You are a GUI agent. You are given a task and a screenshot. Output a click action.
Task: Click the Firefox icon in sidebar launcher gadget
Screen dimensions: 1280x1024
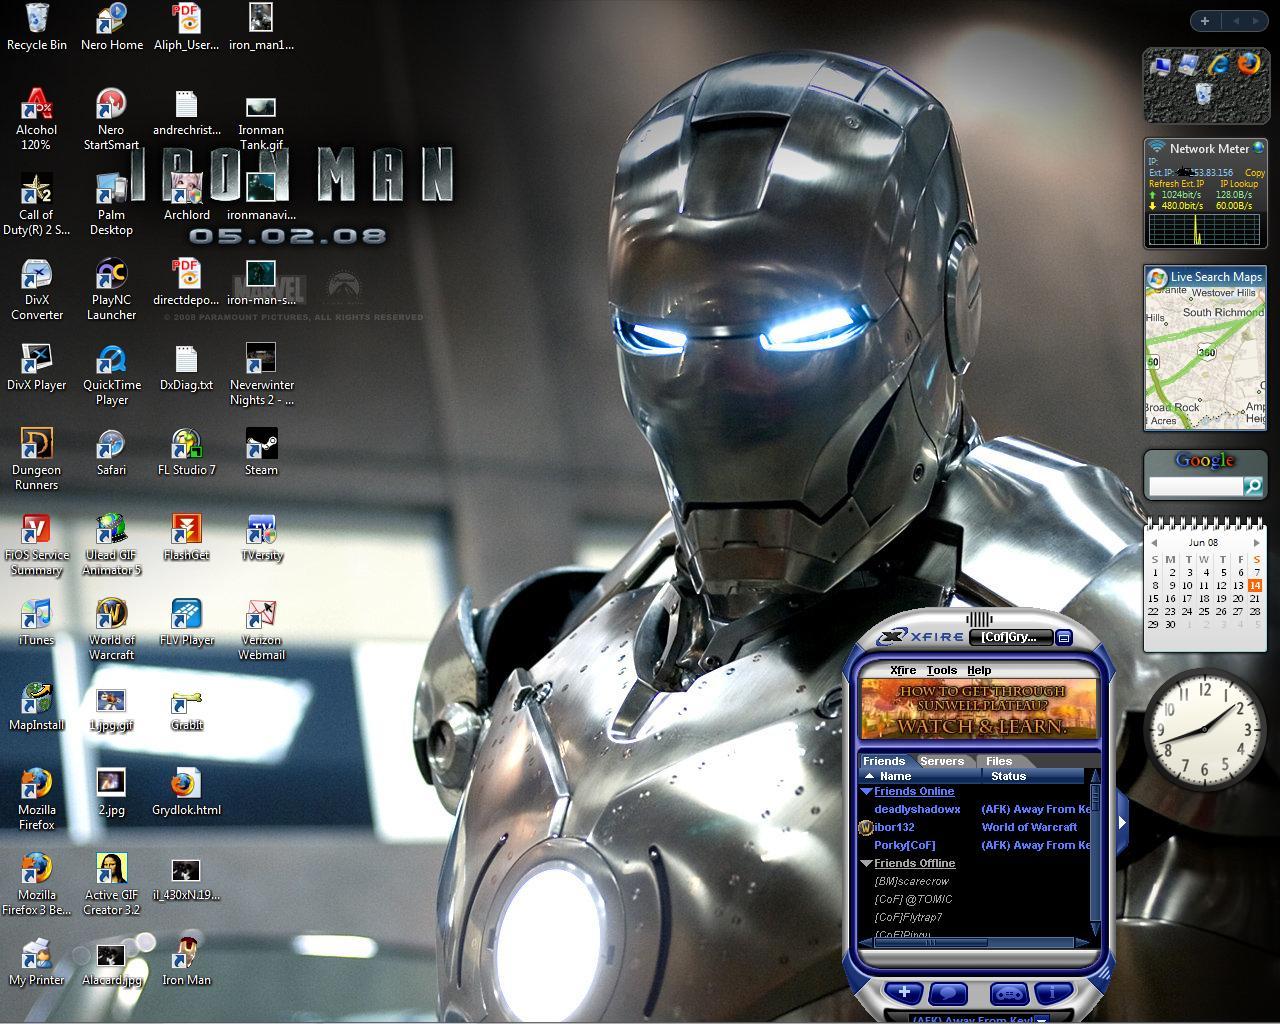pos(1248,64)
